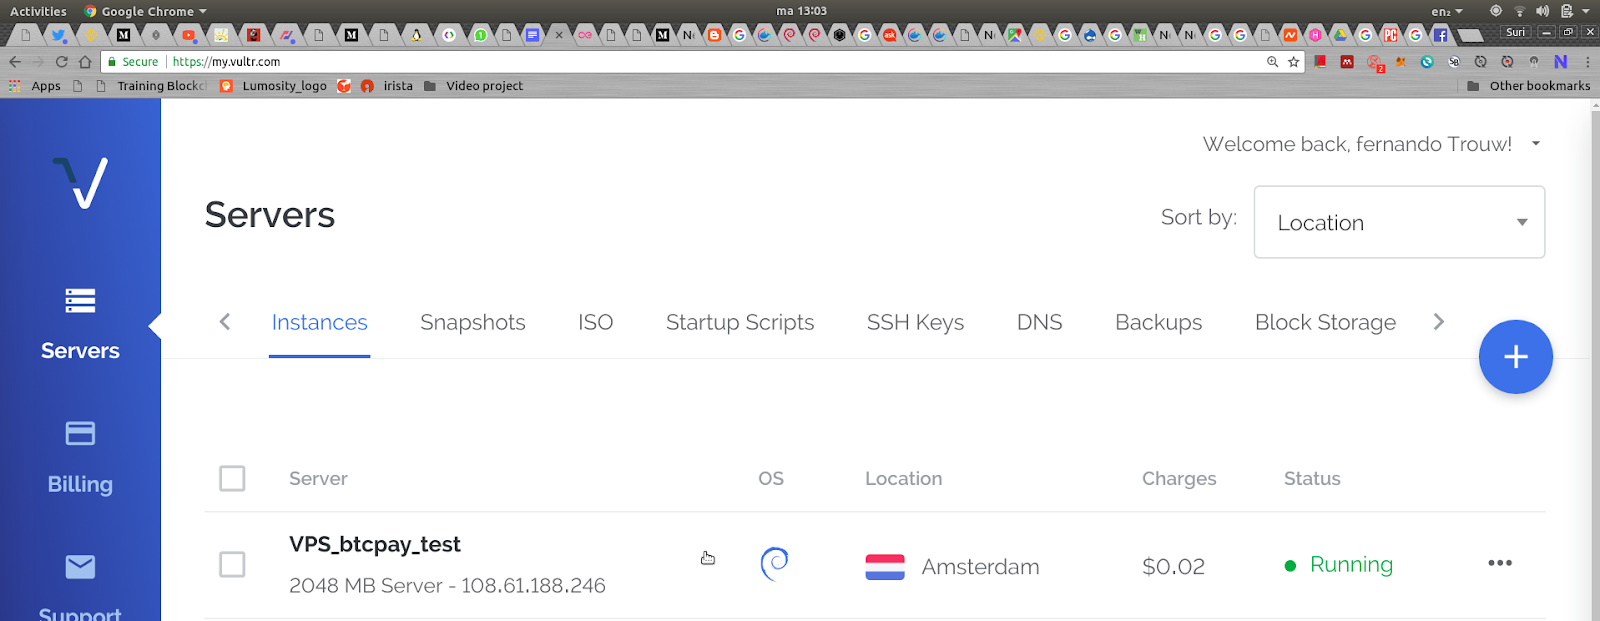
Task: Open the VPS_btcpay_test server link
Action: tap(375, 544)
